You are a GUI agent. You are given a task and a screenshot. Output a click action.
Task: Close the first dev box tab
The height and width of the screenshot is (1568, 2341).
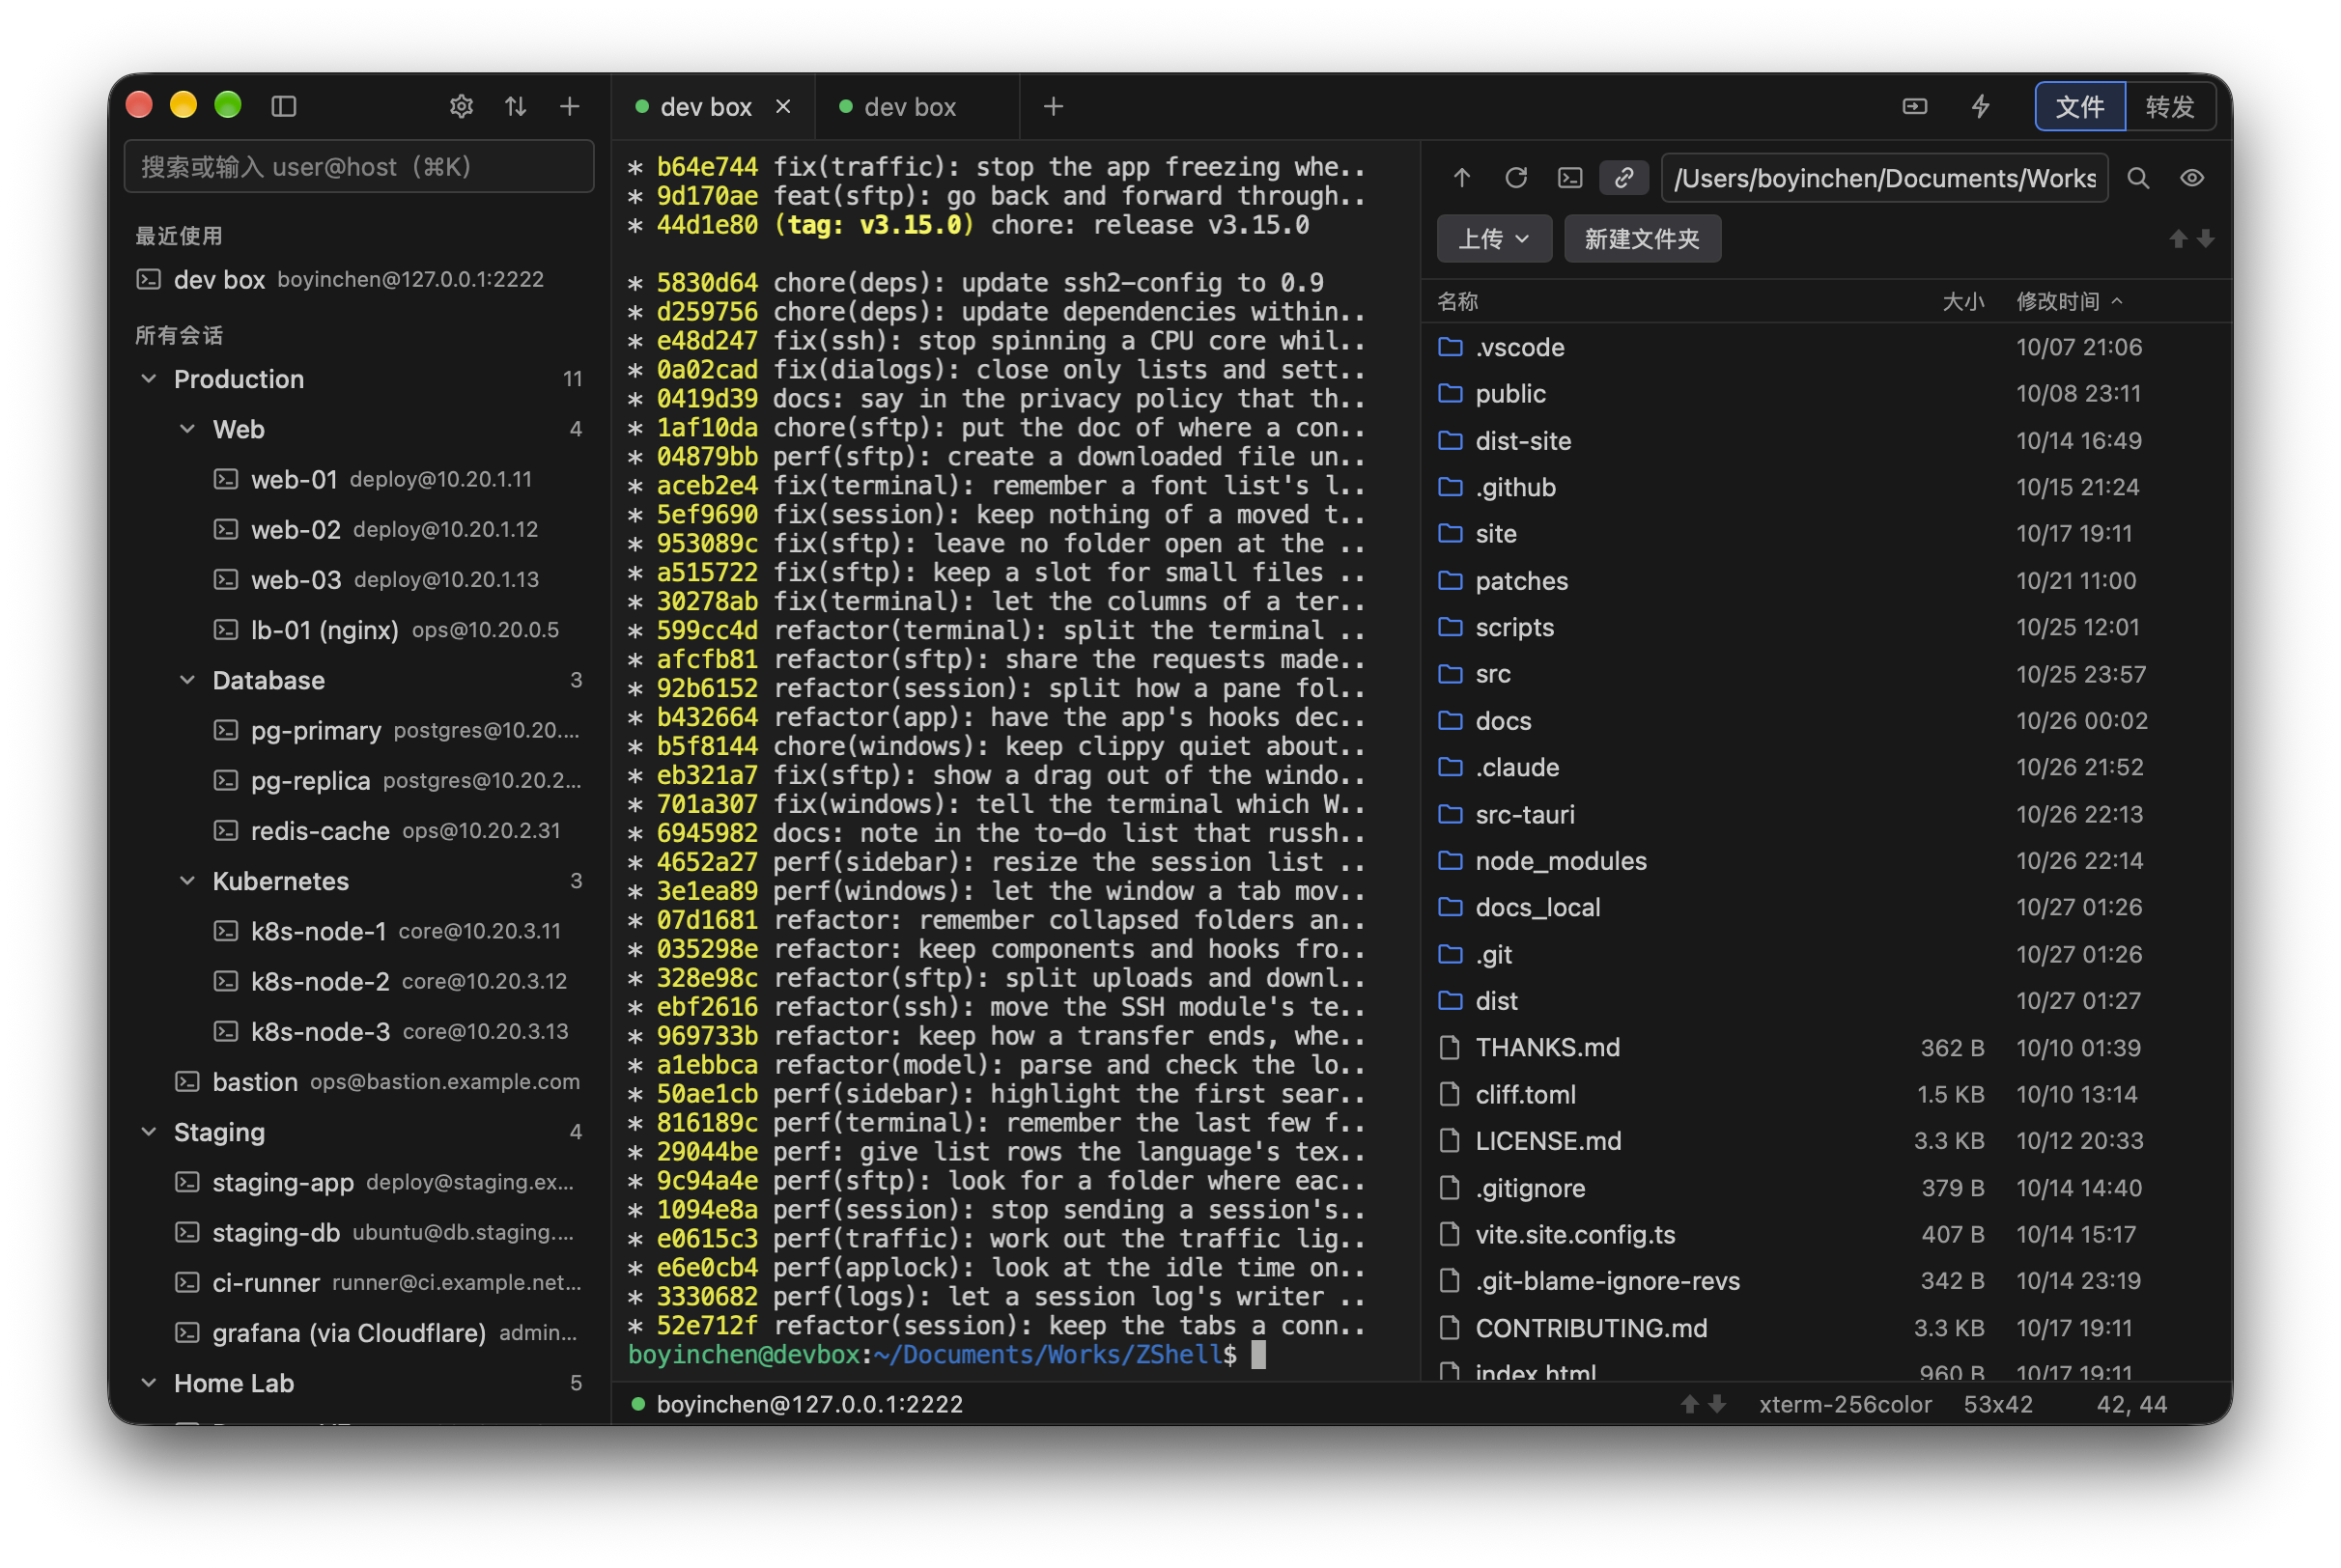pyautogui.click(x=783, y=106)
